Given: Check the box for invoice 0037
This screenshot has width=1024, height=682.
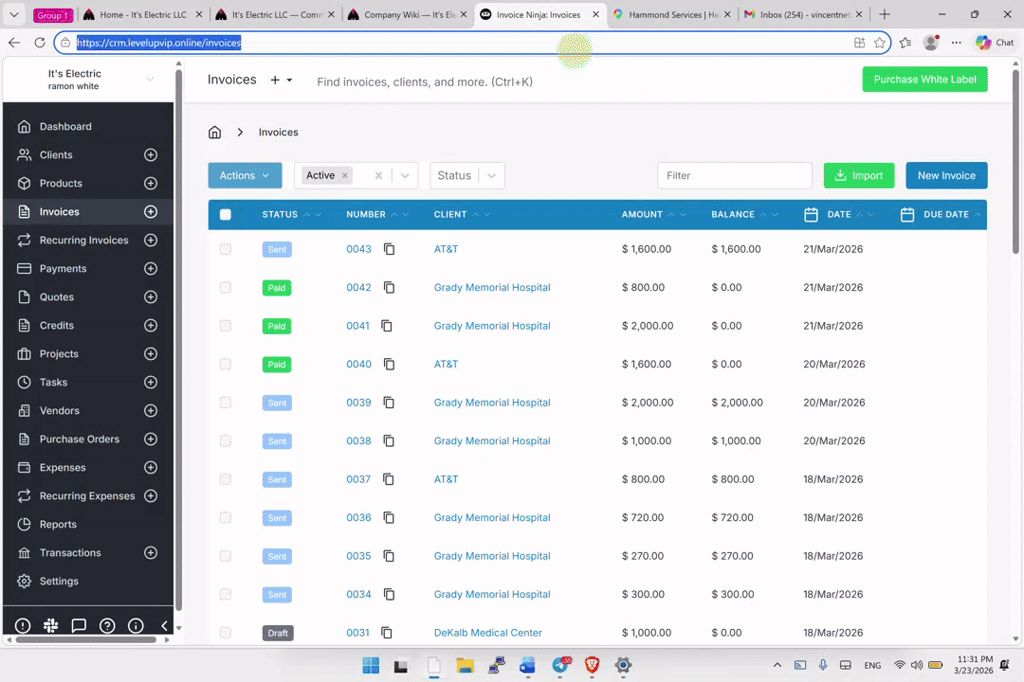Looking at the screenshot, I should point(225,479).
